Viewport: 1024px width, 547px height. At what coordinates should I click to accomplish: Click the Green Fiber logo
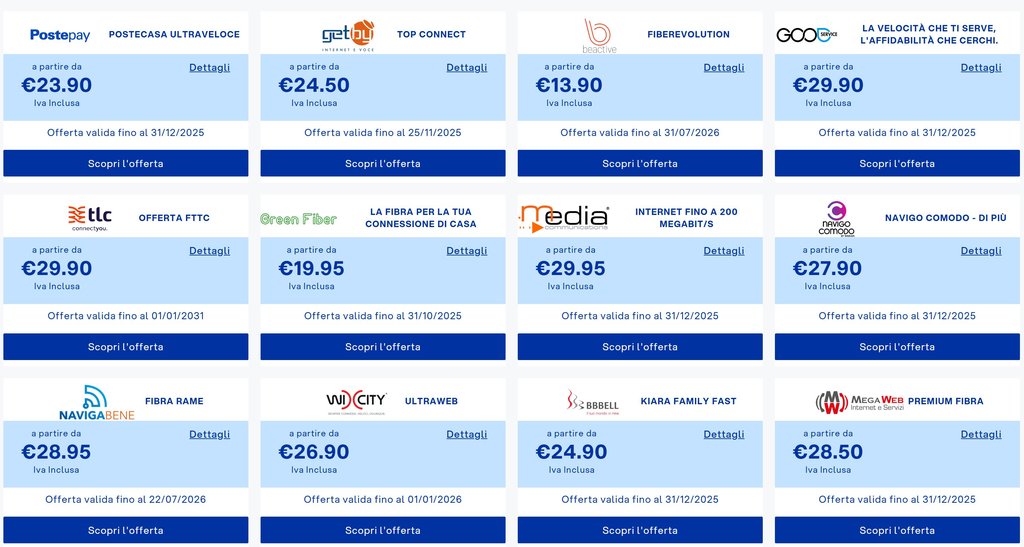click(298, 219)
